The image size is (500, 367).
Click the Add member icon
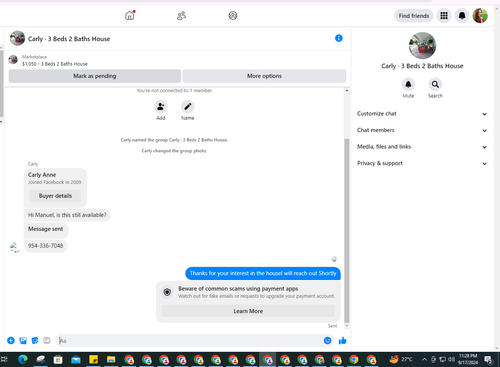[161, 107]
